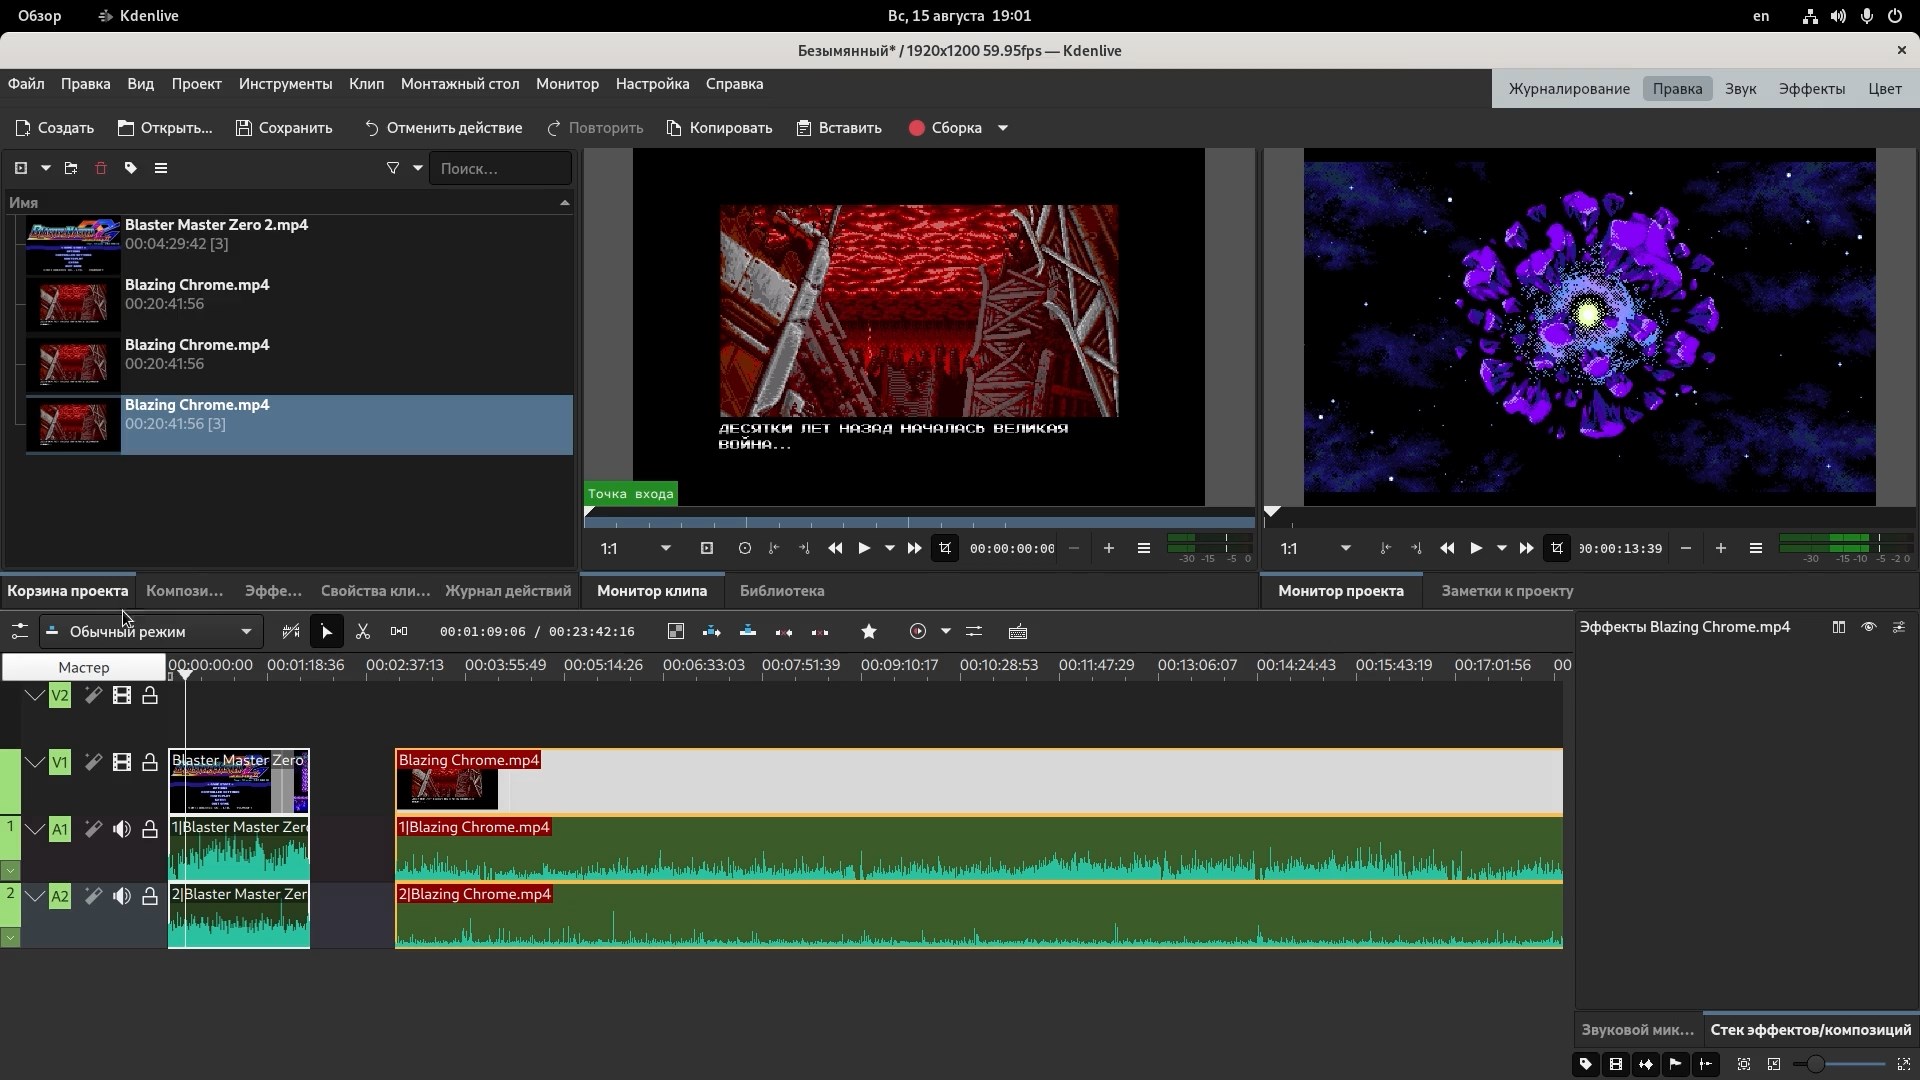The image size is (1920, 1080).
Task: Switch to the Библиотека tab
Action: click(x=781, y=591)
